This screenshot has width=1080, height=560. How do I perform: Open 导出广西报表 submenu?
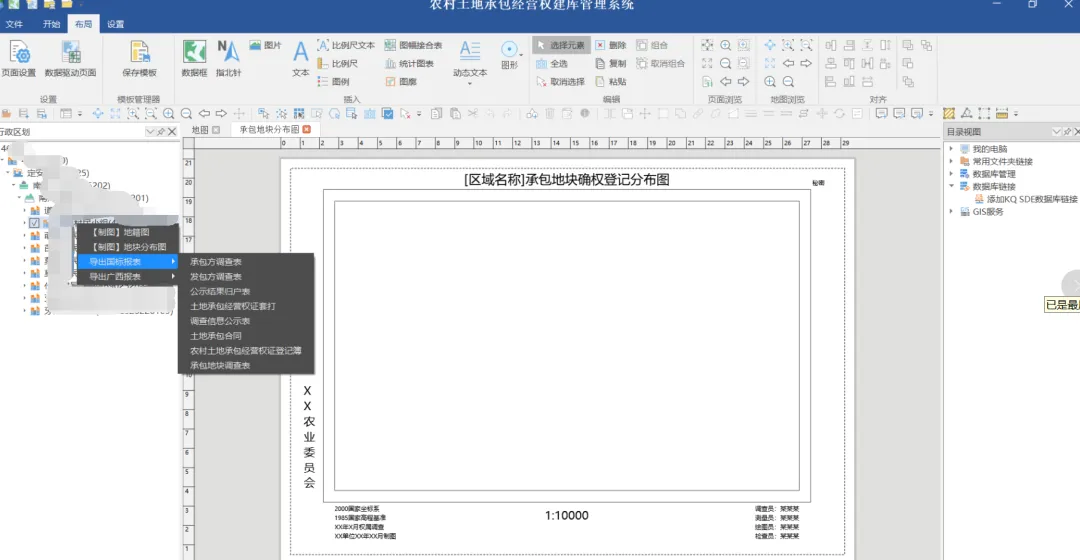(x=126, y=276)
